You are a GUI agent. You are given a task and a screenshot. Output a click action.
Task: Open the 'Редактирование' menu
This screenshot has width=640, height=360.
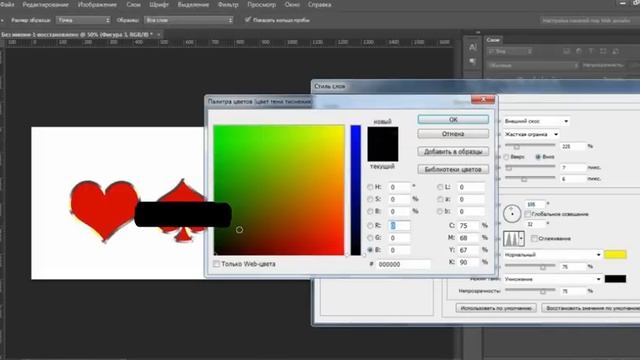pos(45,5)
